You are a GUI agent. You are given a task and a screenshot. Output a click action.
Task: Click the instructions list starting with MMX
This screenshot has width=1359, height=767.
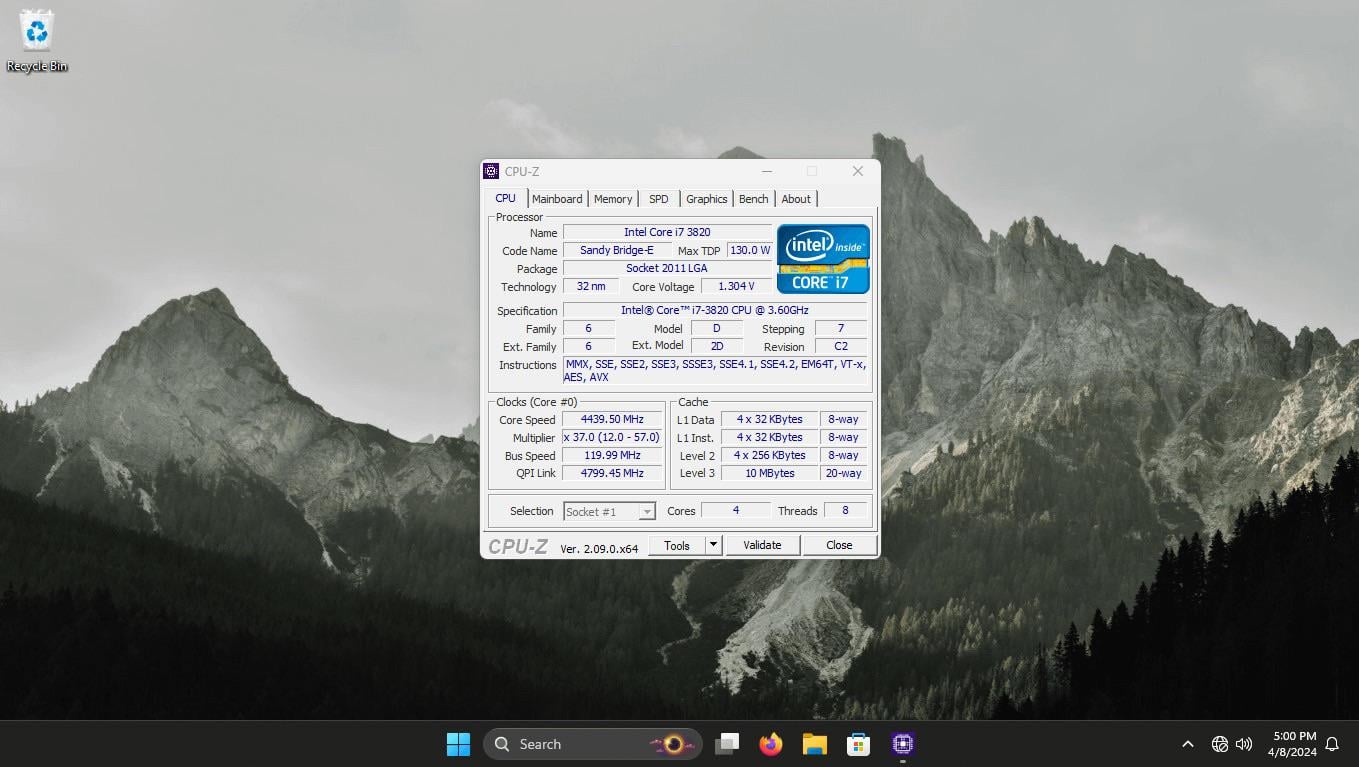[715, 371]
